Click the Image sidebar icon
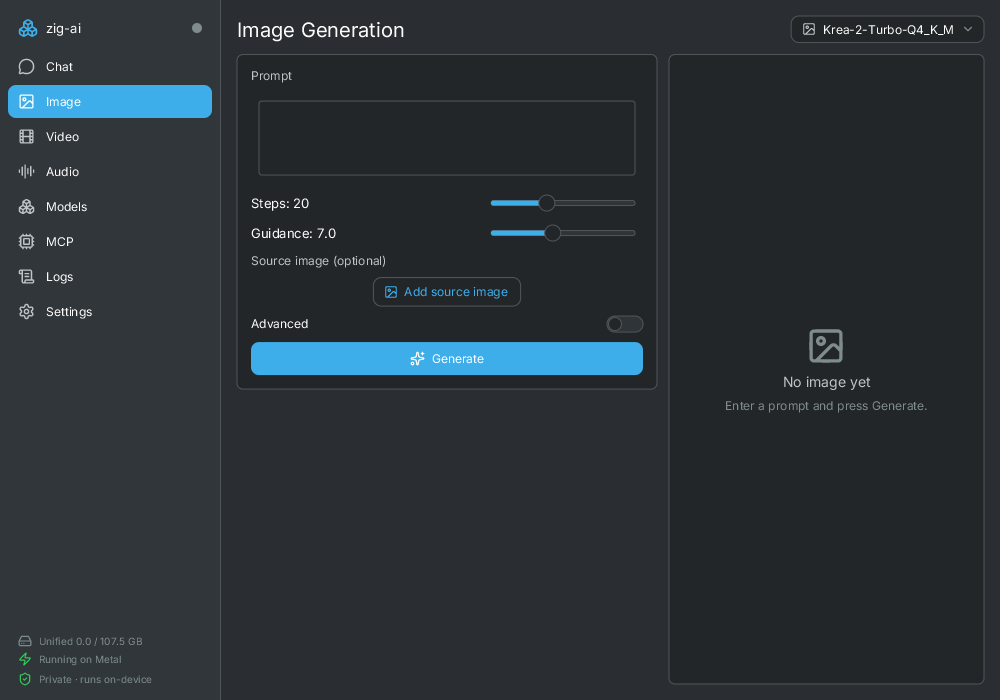This screenshot has width=1000, height=700. tap(26, 102)
